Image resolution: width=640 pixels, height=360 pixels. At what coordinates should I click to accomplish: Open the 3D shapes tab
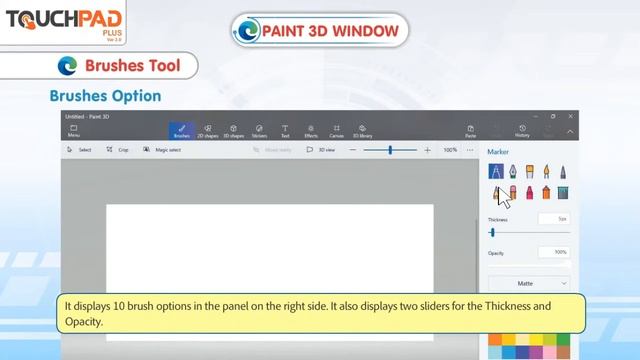pyautogui.click(x=233, y=131)
